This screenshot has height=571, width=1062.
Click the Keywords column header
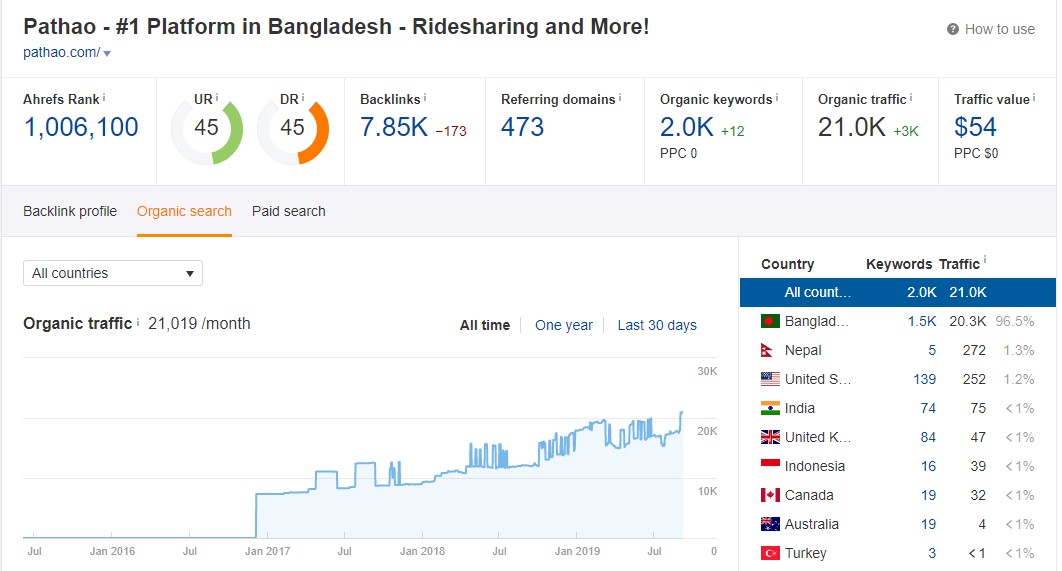899,264
